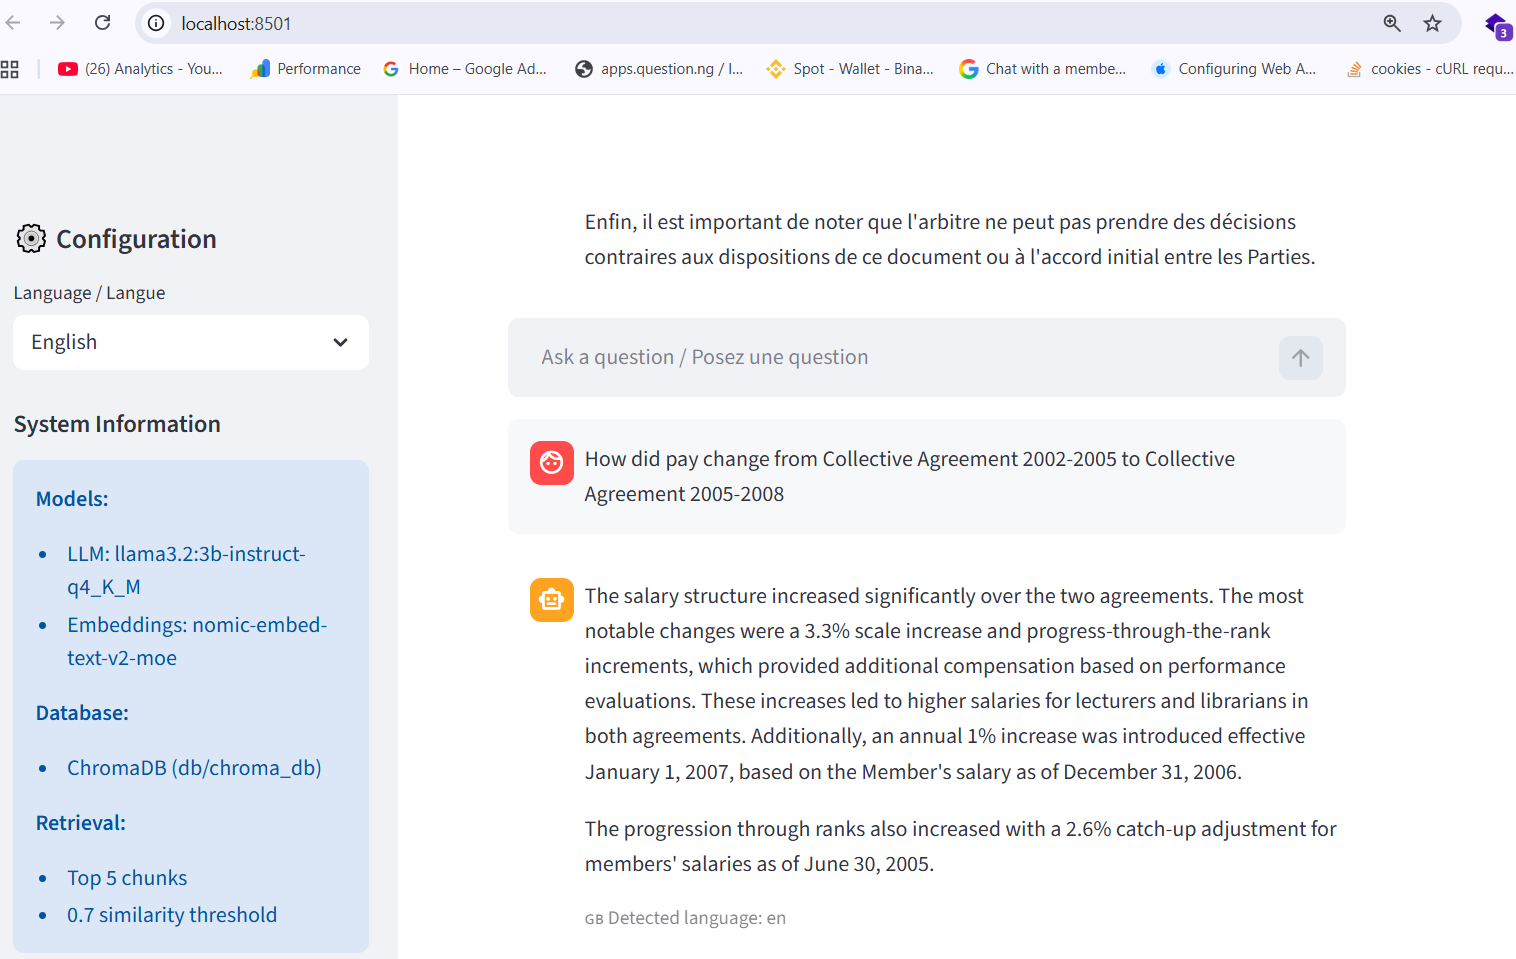Click the System Information heading

(117, 424)
